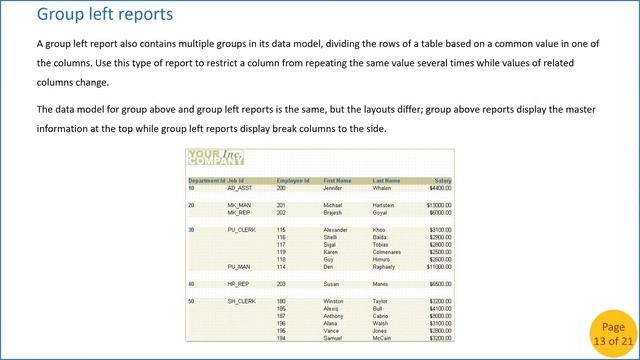This screenshot has height=360, width=640.
Task: Click last name 'Taylor'
Action: click(x=380, y=301)
